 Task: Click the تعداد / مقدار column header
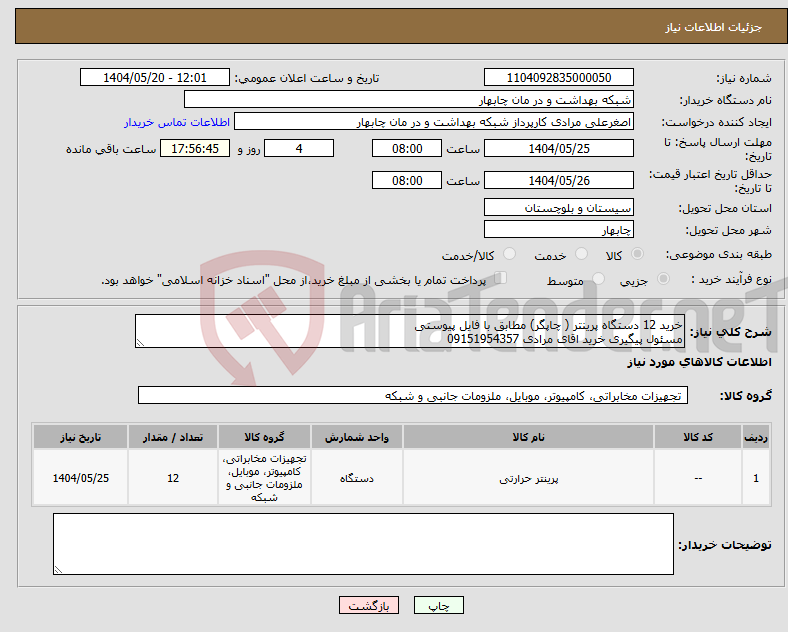click(173, 437)
